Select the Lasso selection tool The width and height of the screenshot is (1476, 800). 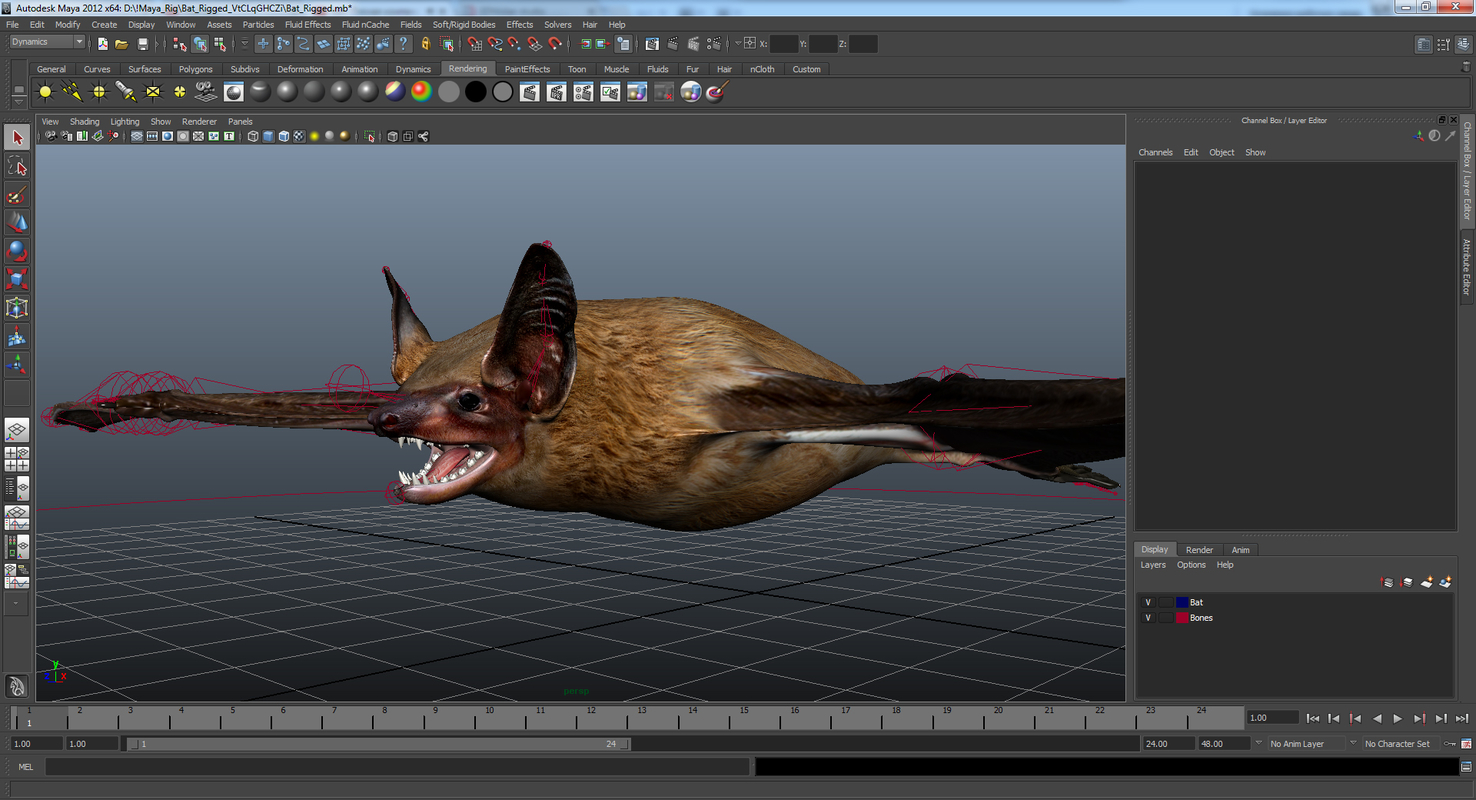(16, 164)
